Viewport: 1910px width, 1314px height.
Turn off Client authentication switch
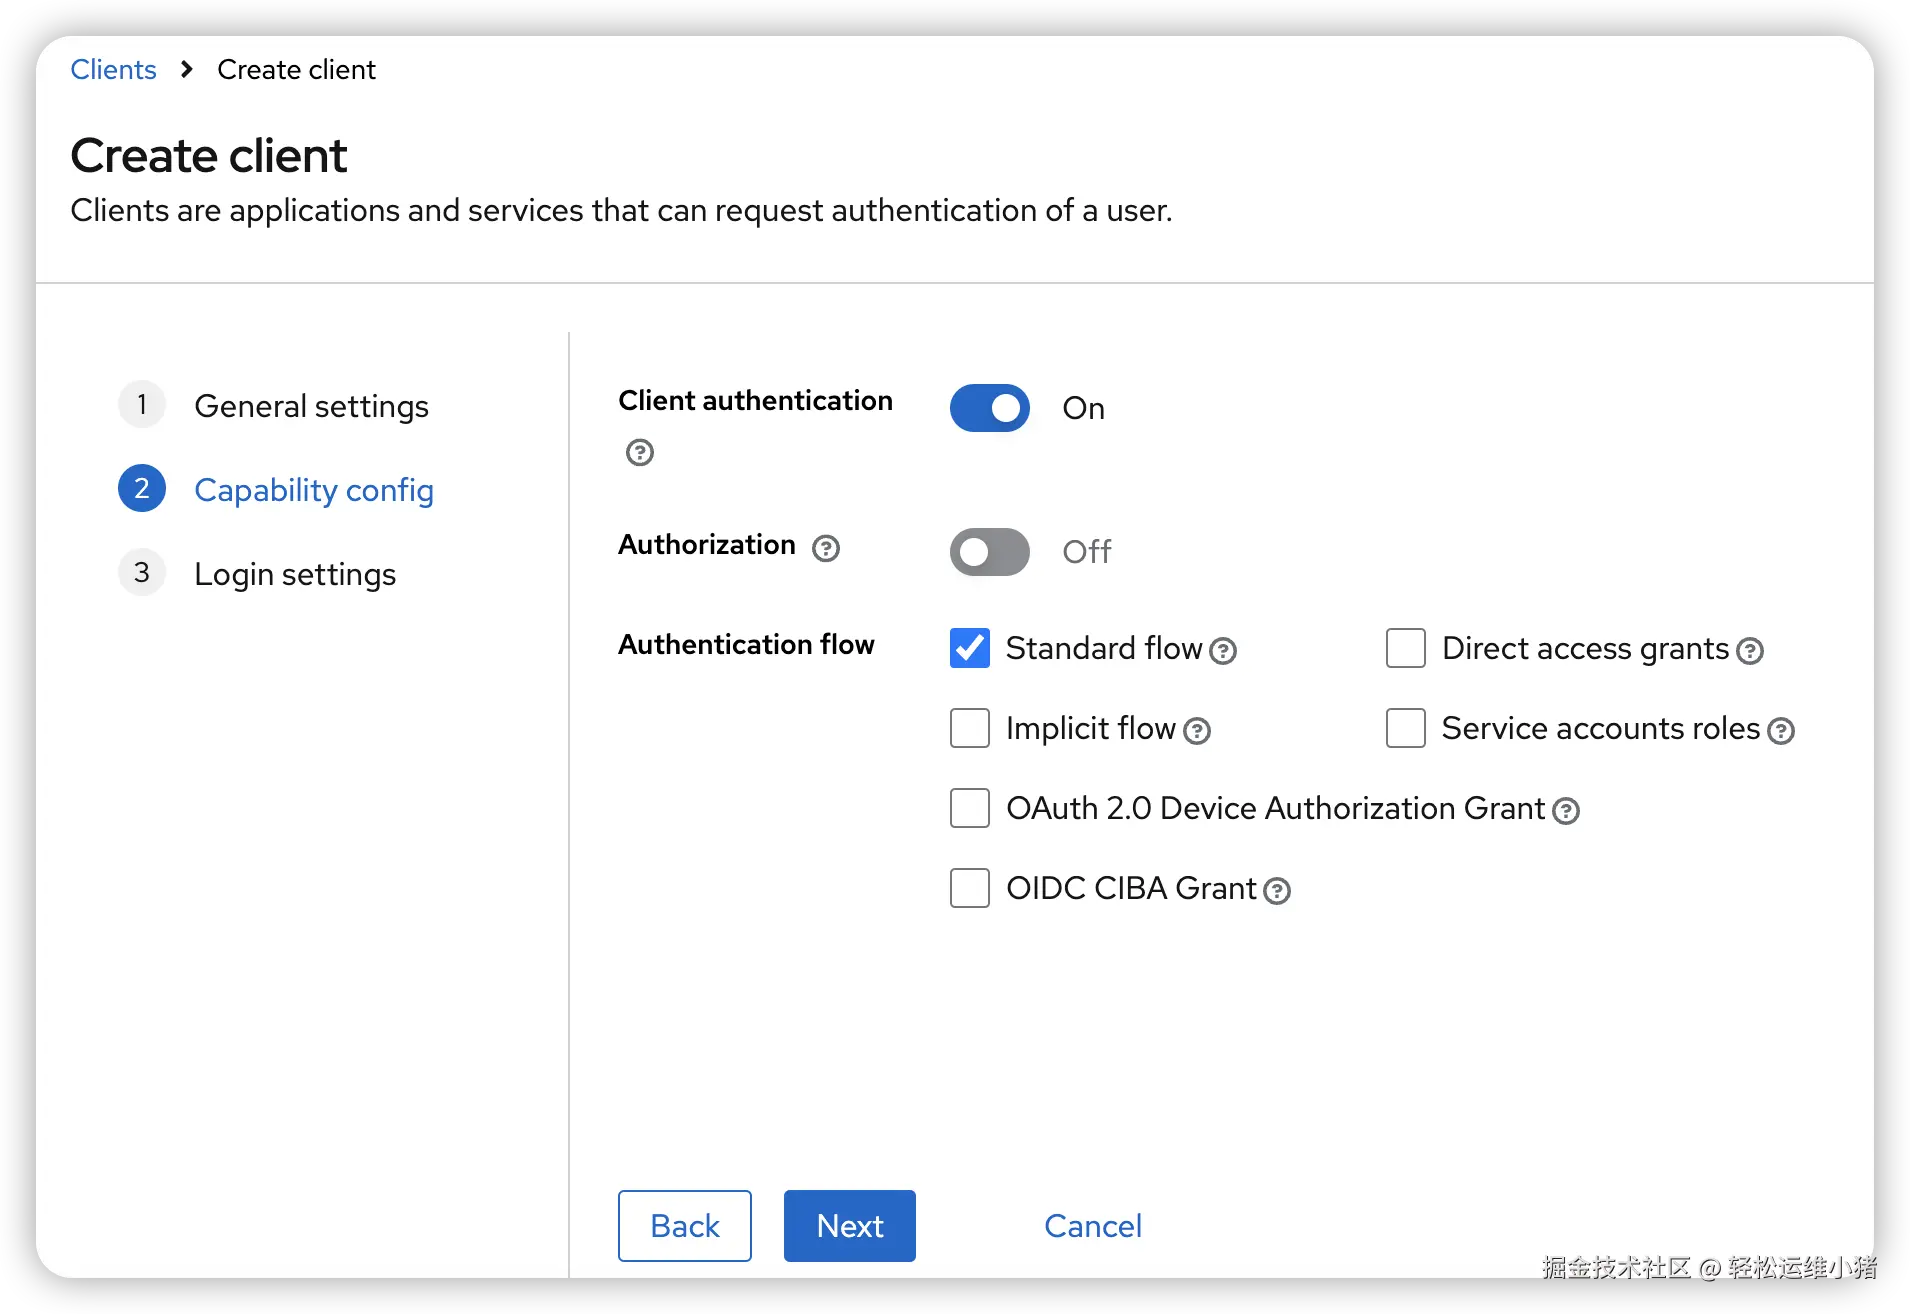click(989, 408)
